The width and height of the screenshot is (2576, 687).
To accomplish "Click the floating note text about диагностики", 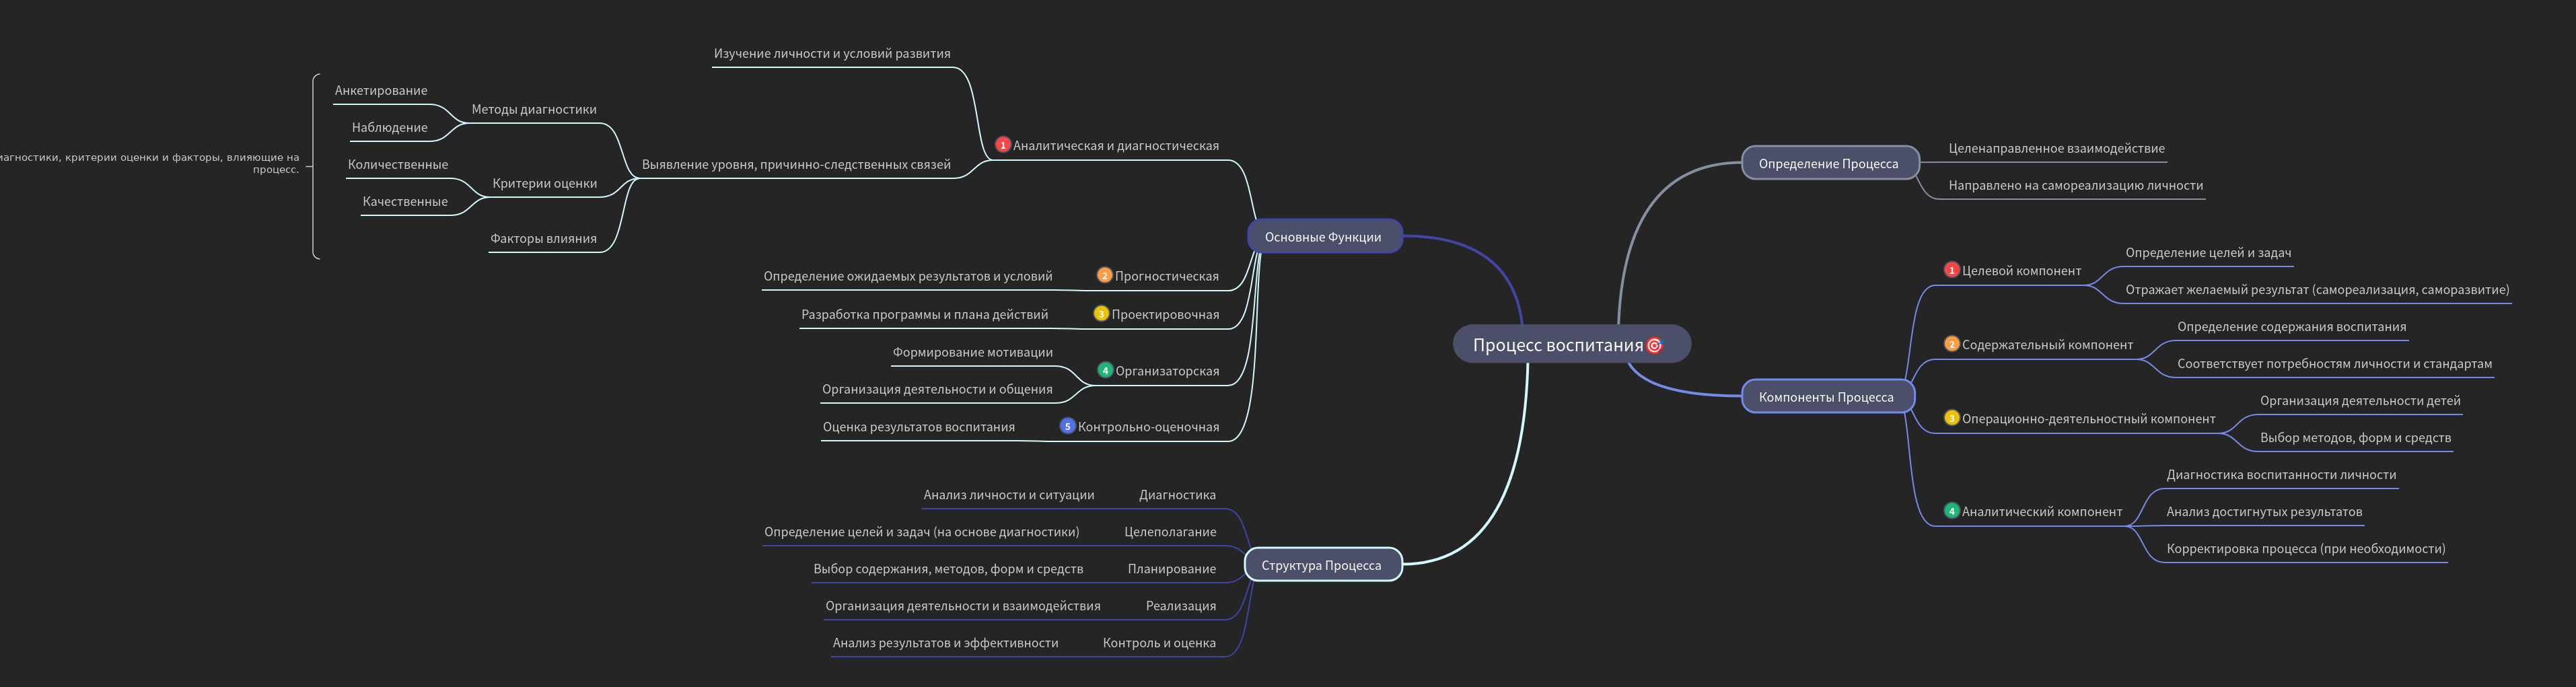I will 150,163.
